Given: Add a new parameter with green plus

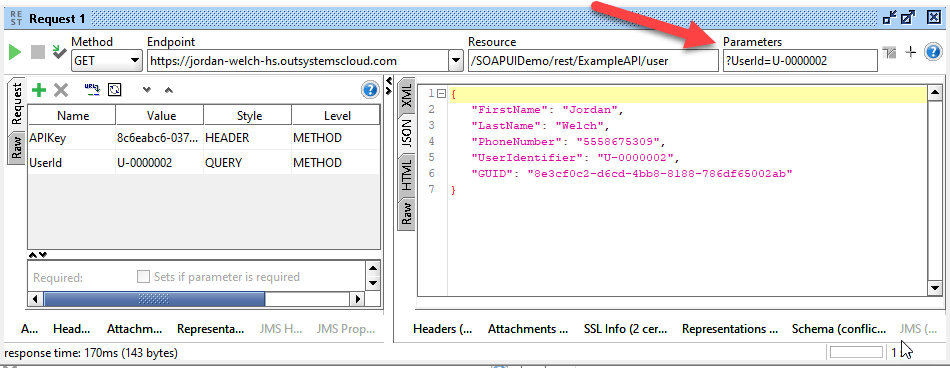Looking at the screenshot, I should (x=39, y=90).
